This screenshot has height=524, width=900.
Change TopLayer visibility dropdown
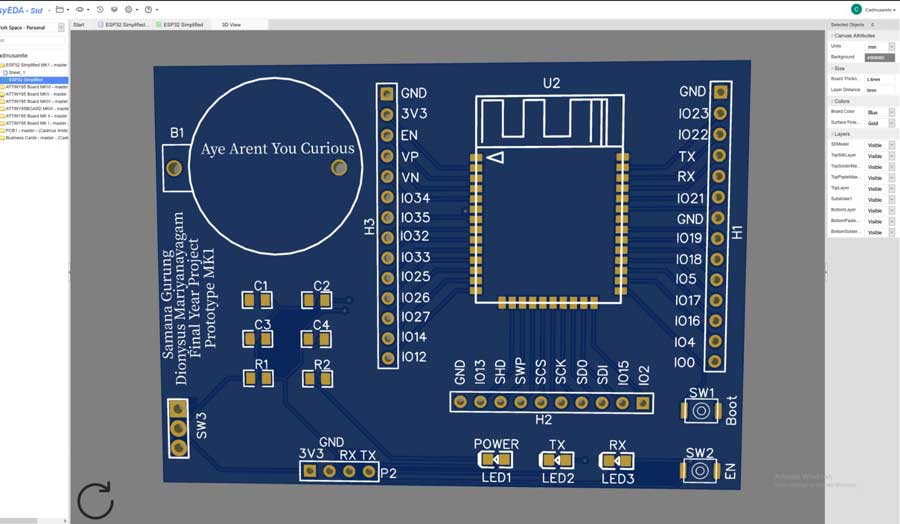tap(879, 187)
